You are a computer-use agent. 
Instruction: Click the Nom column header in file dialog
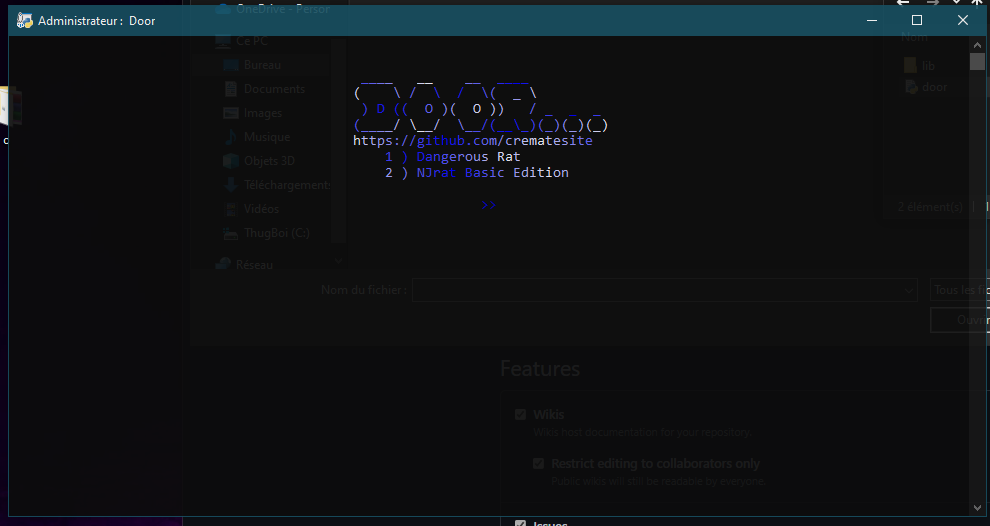[x=914, y=37]
